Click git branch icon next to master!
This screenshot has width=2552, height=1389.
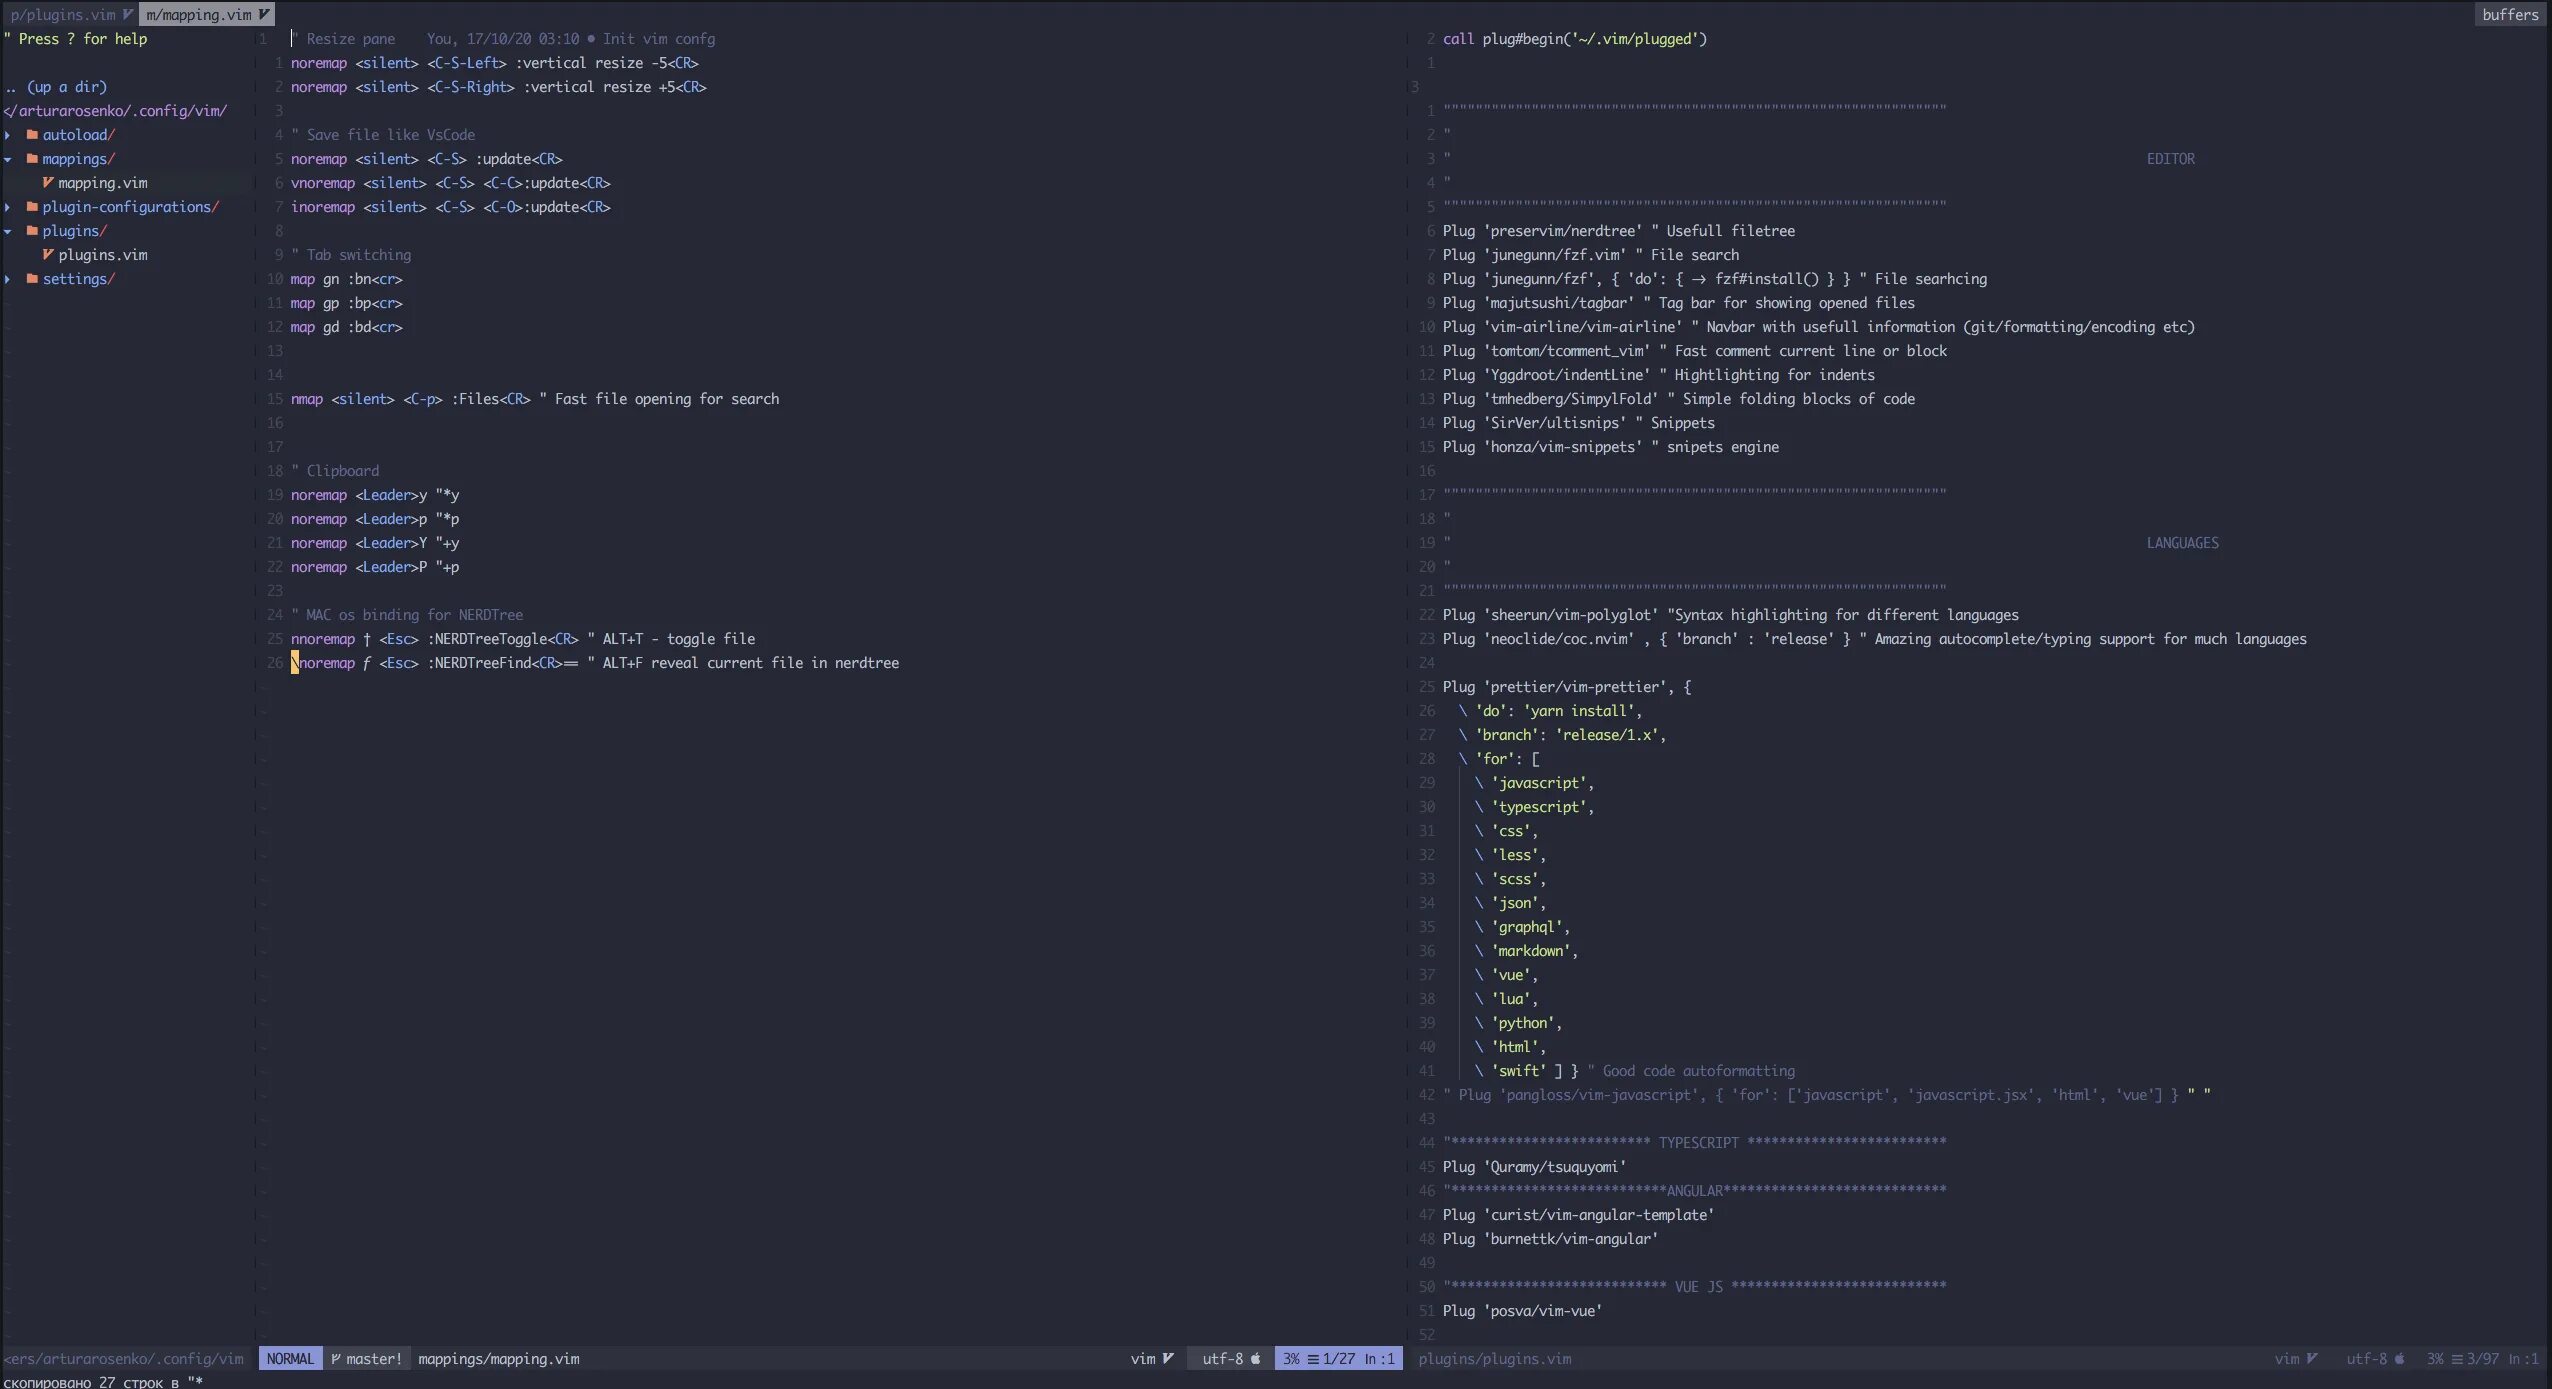336,1359
